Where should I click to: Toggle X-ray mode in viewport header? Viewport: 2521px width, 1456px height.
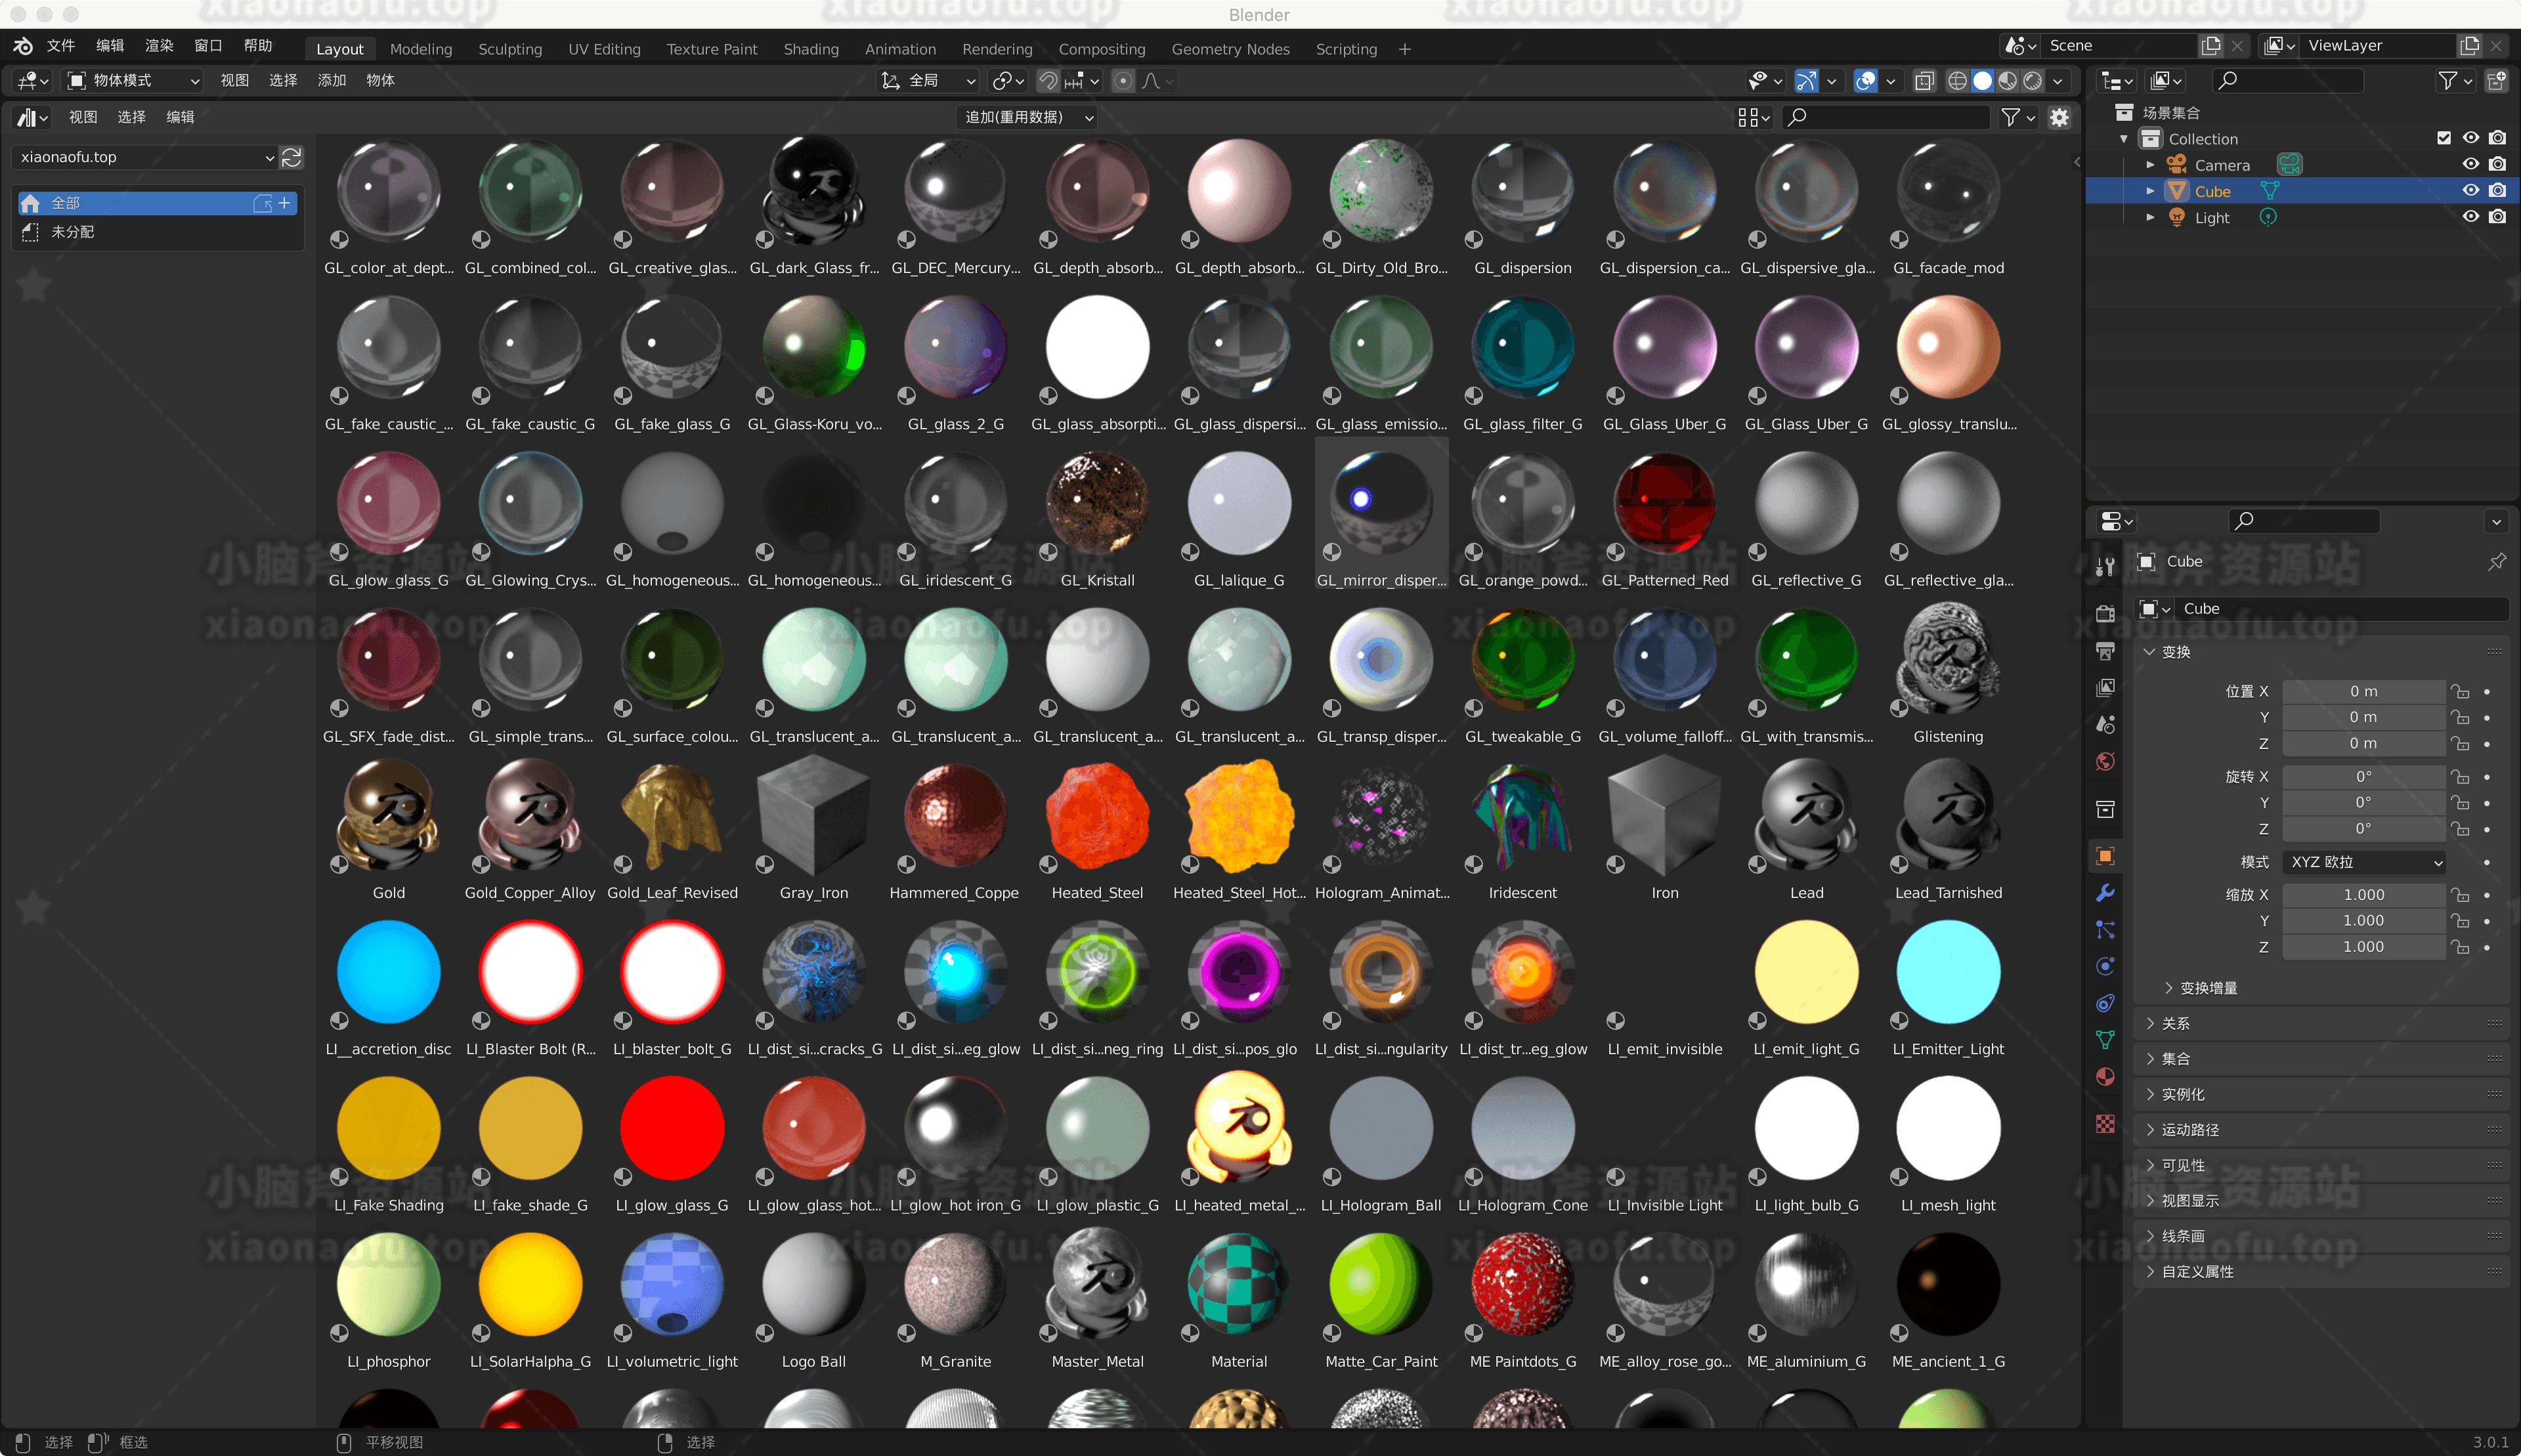tap(1924, 81)
